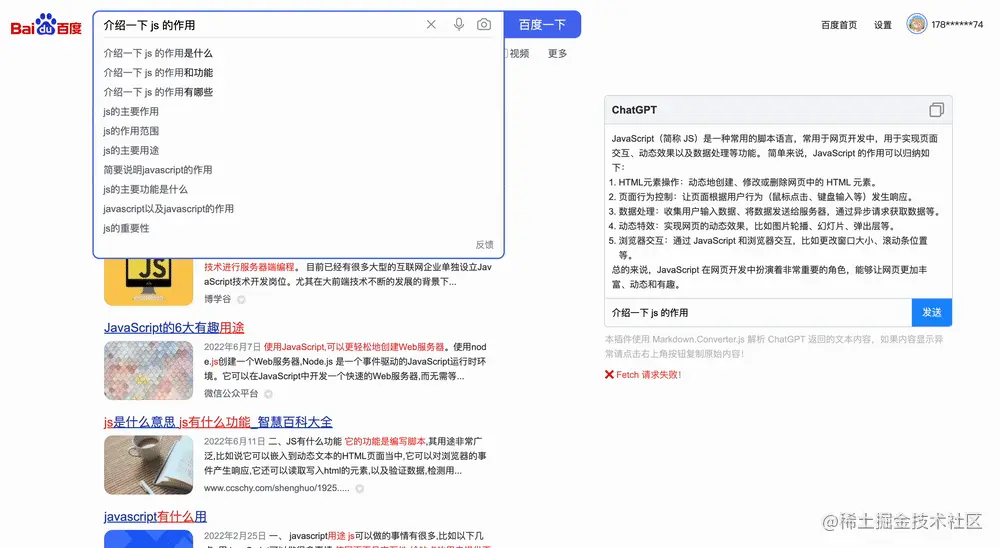Image resolution: width=1000 pixels, height=548 pixels.
Task: Select suggestion 介绍一下 js 的作用是什么
Action: click(158, 53)
